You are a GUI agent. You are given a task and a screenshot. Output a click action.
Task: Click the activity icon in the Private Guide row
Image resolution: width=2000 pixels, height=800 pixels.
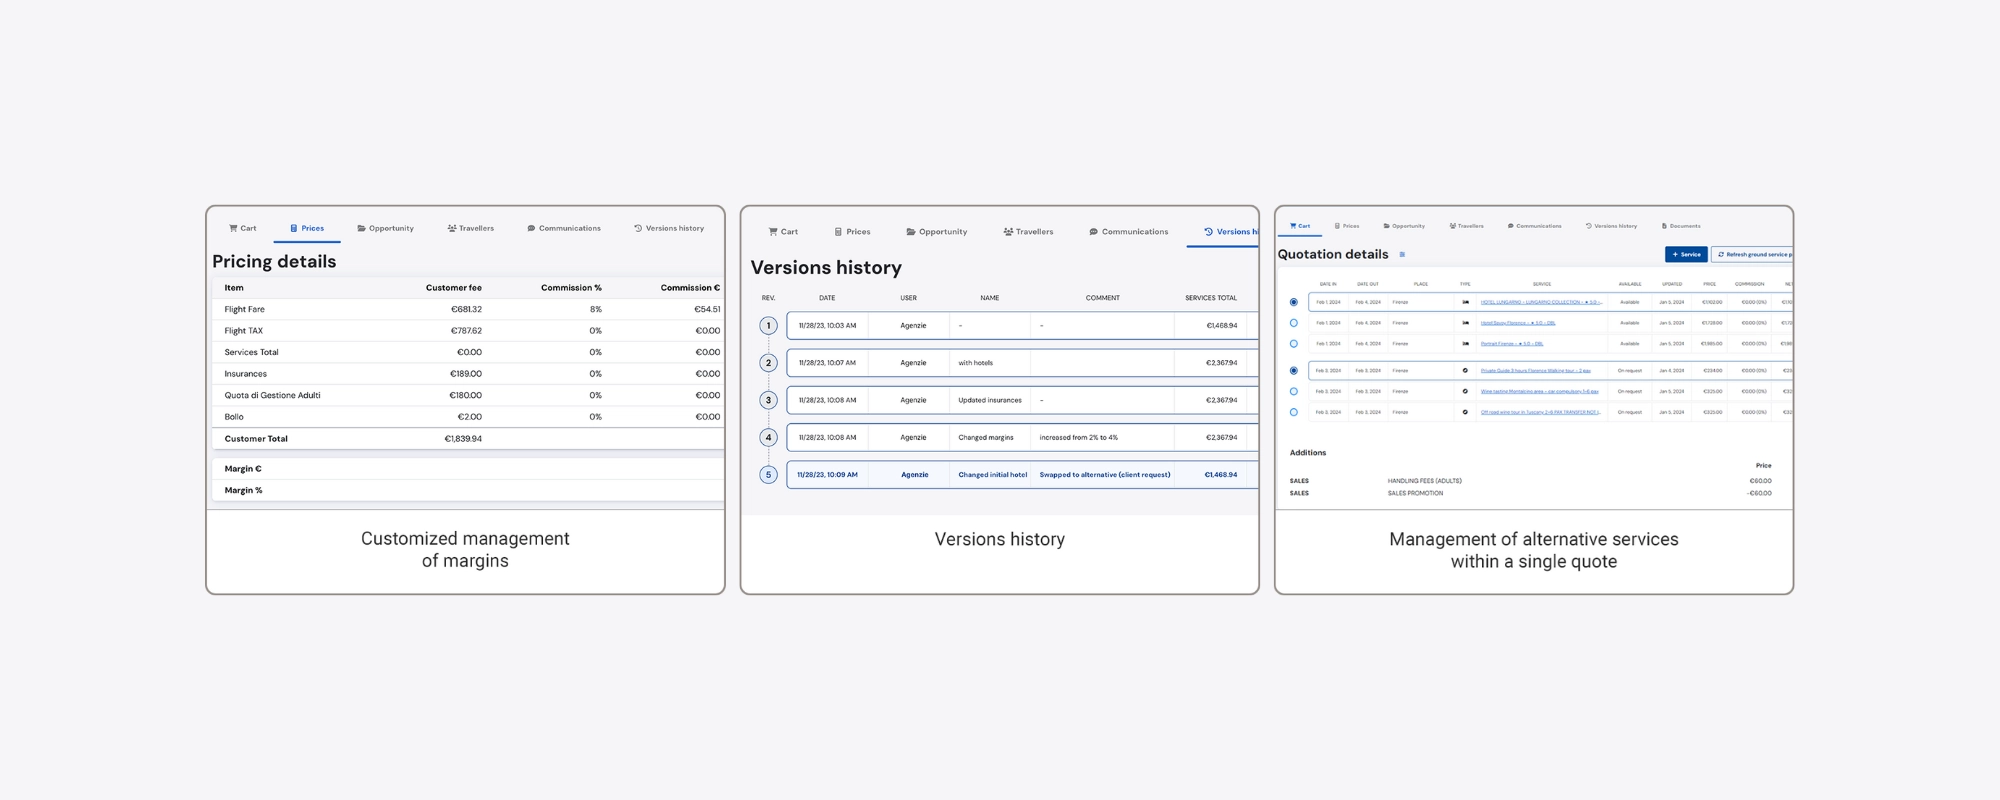[x=1465, y=371]
